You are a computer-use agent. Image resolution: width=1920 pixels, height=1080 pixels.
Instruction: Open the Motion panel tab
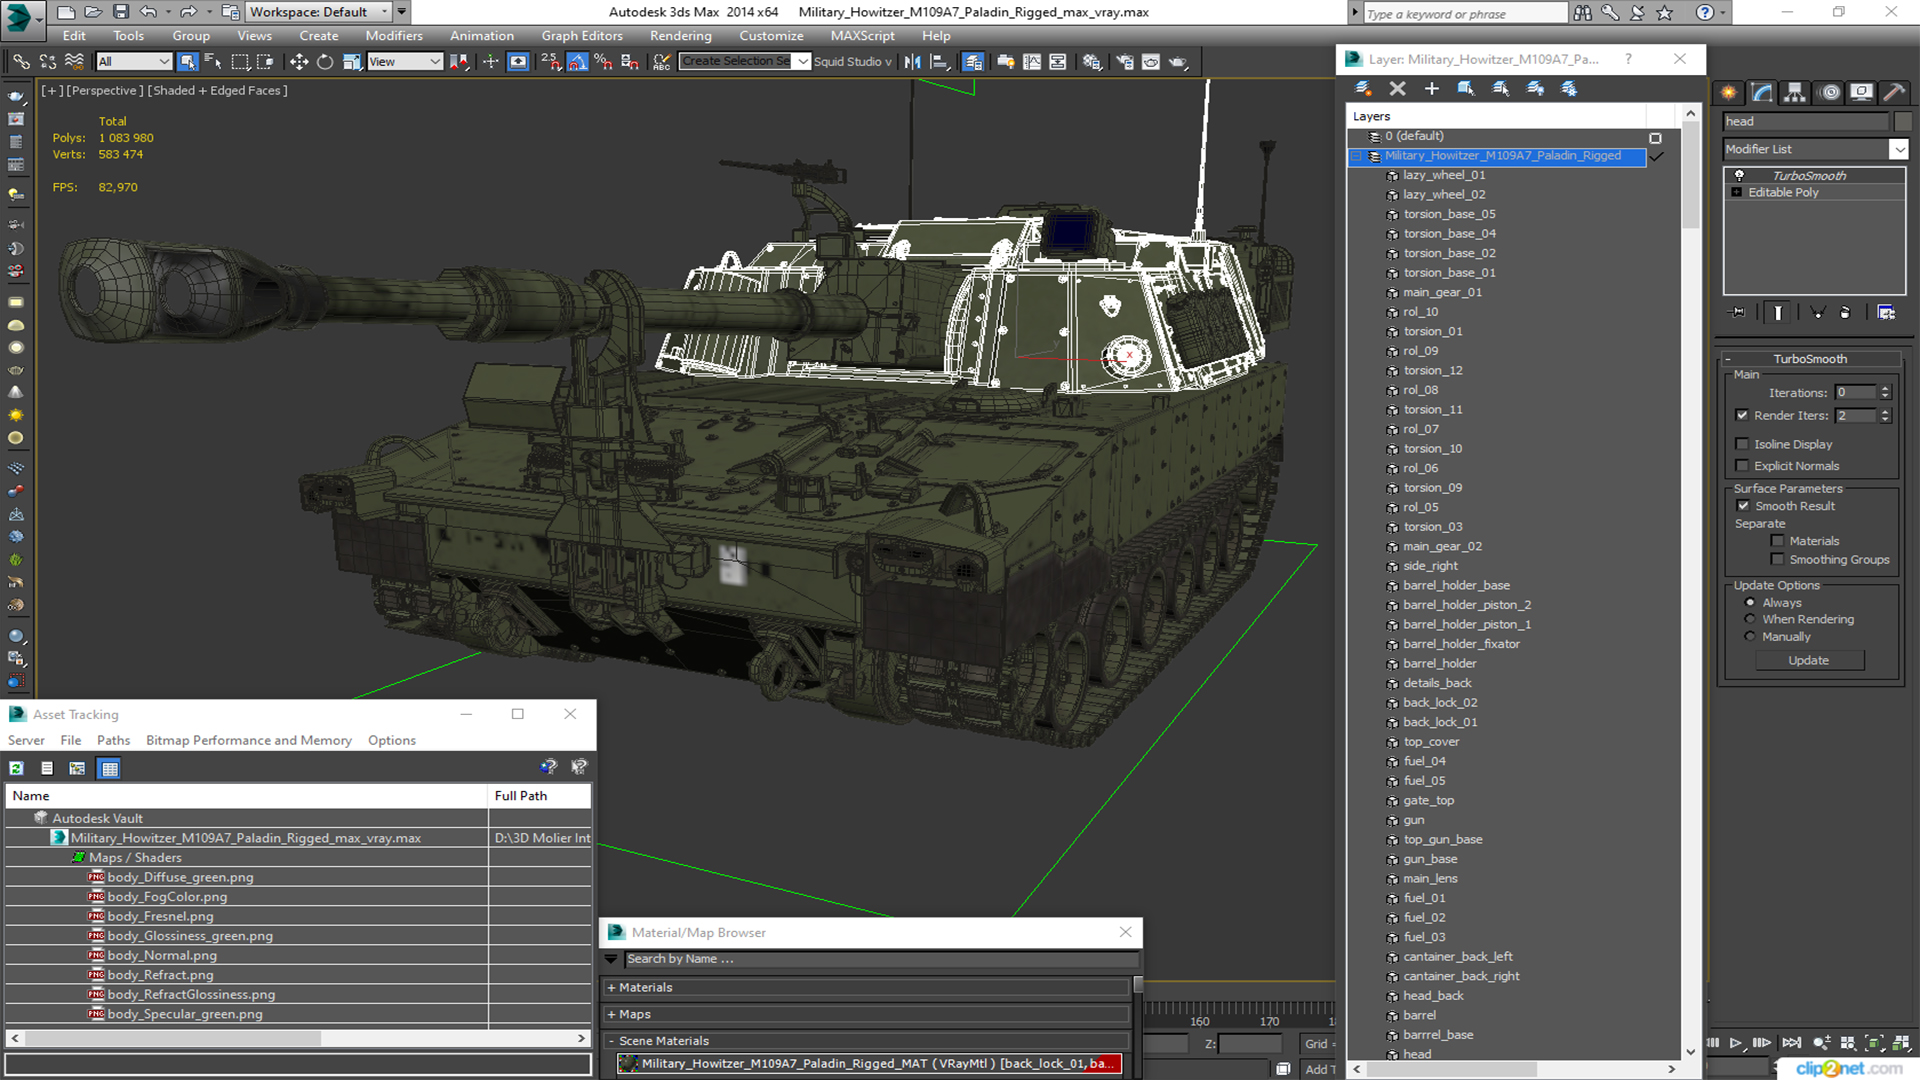click(1830, 93)
